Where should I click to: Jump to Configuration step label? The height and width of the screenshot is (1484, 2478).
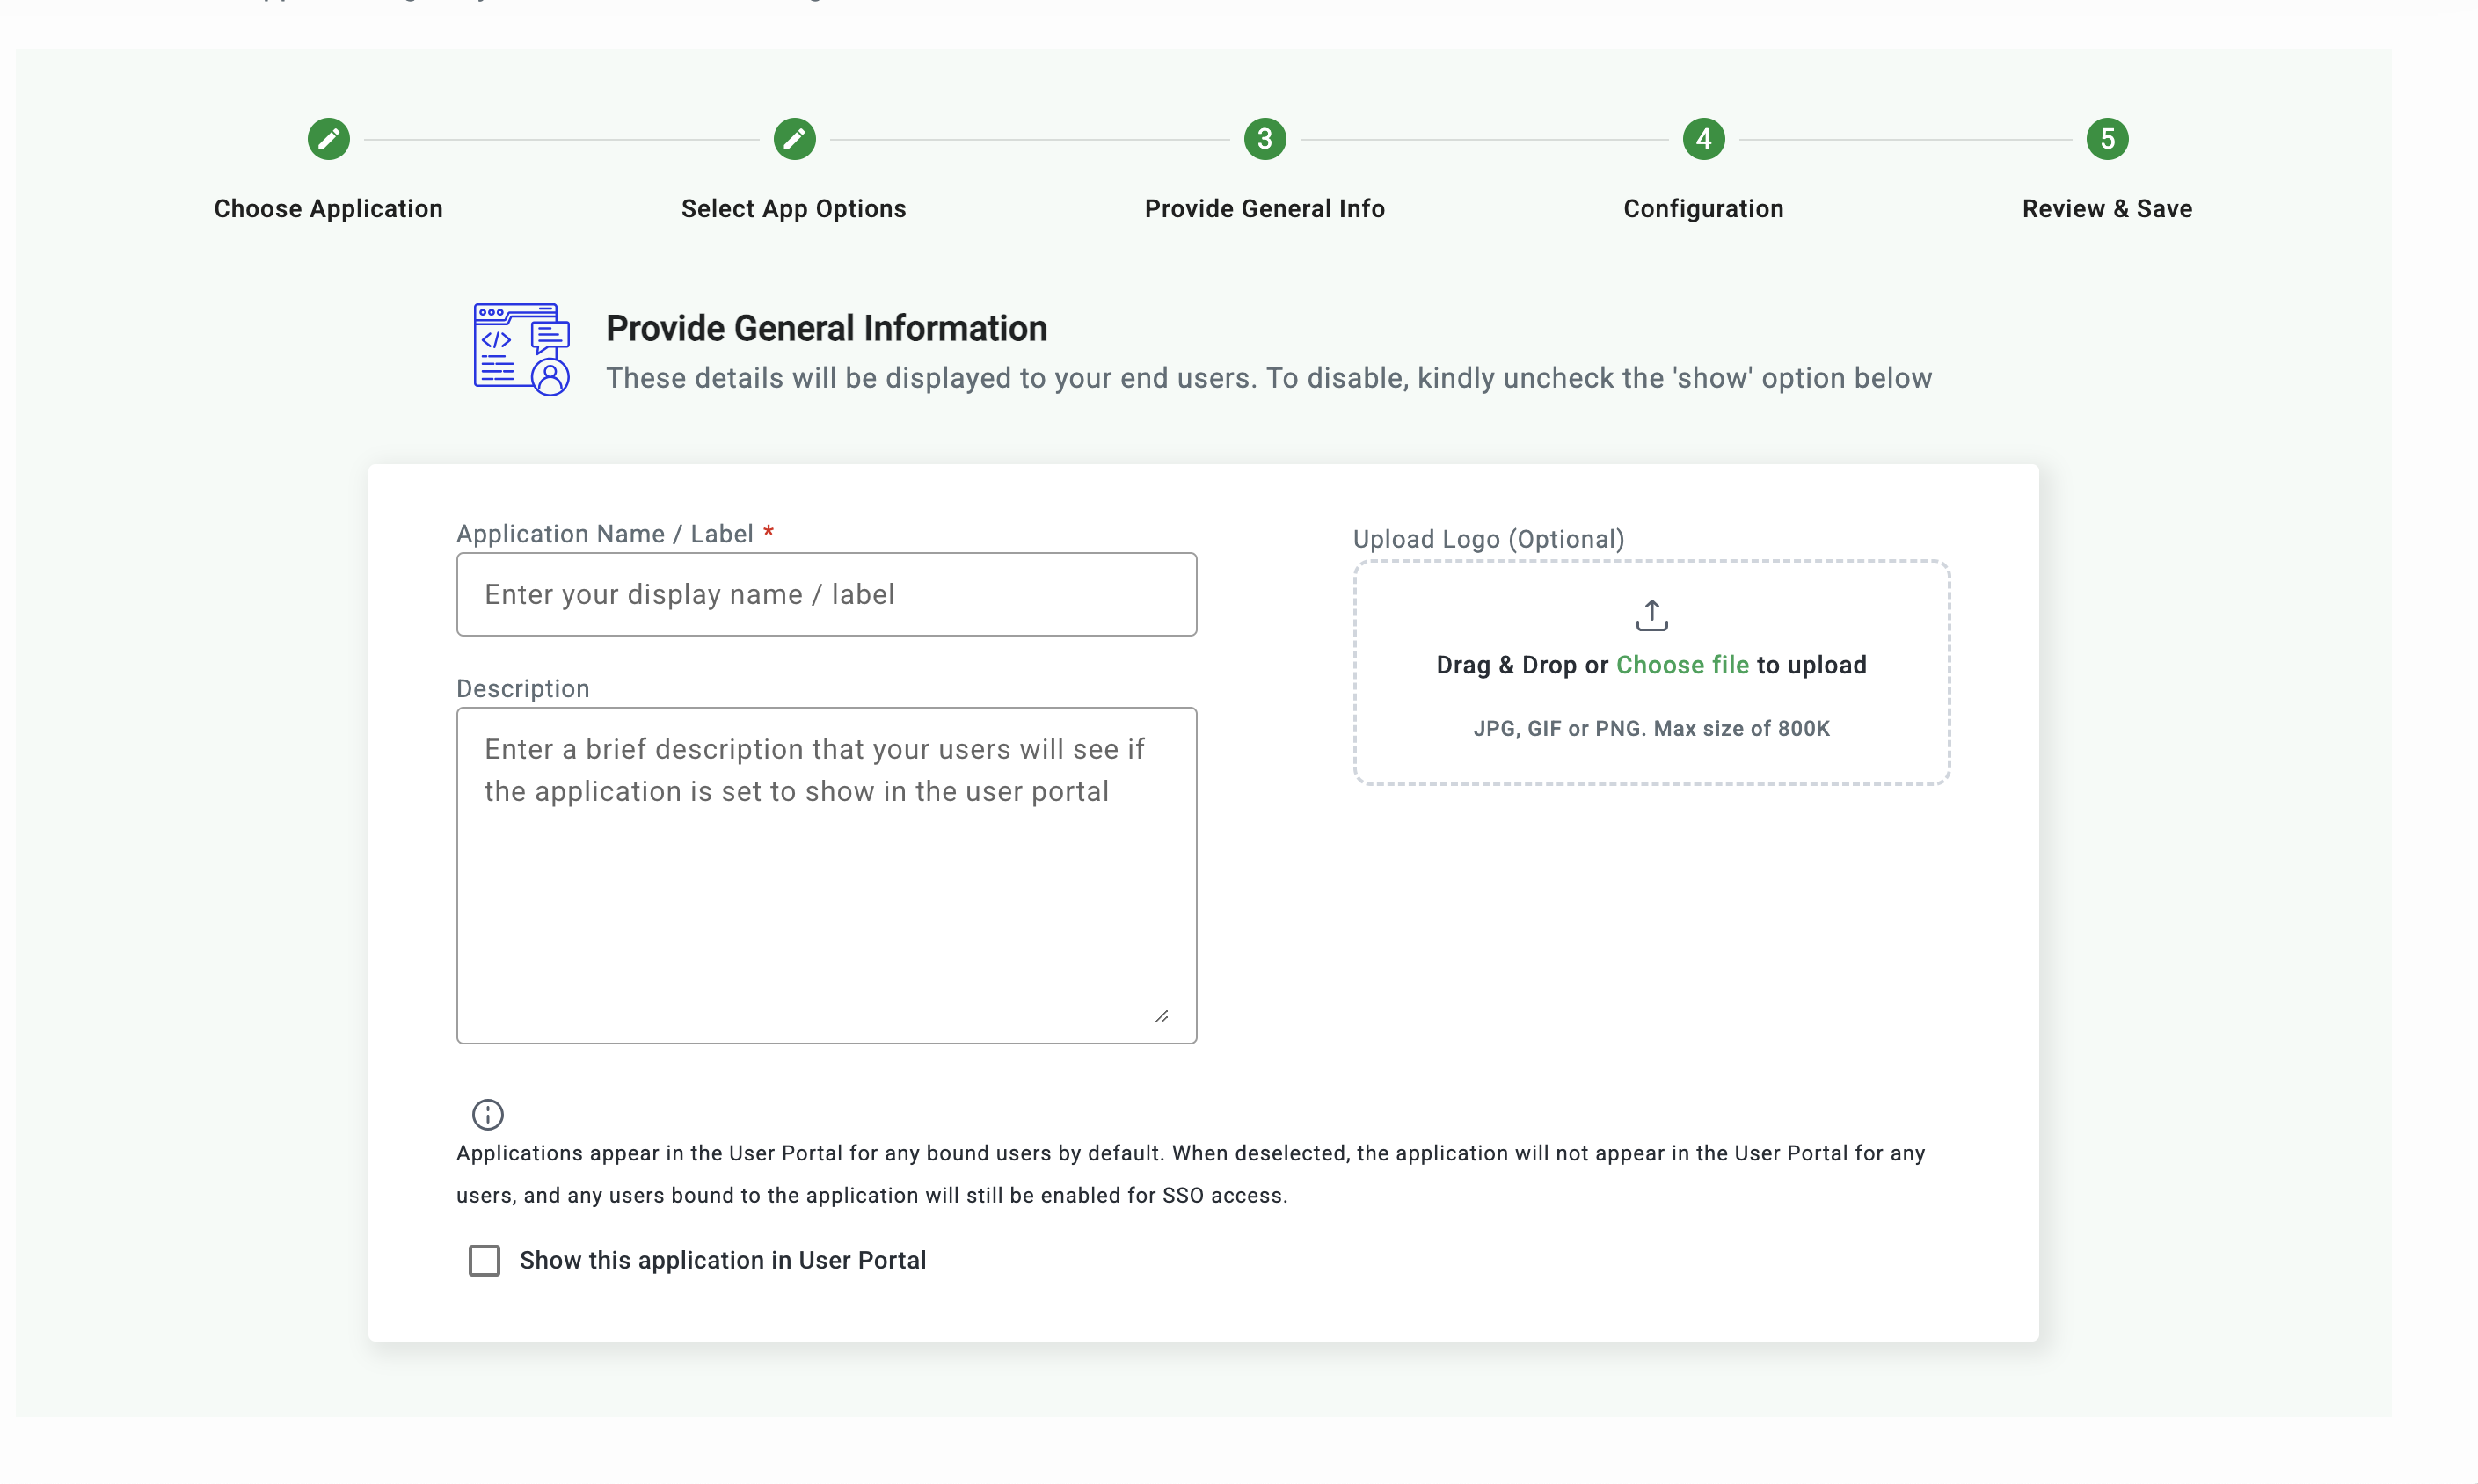[x=1703, y=209]
